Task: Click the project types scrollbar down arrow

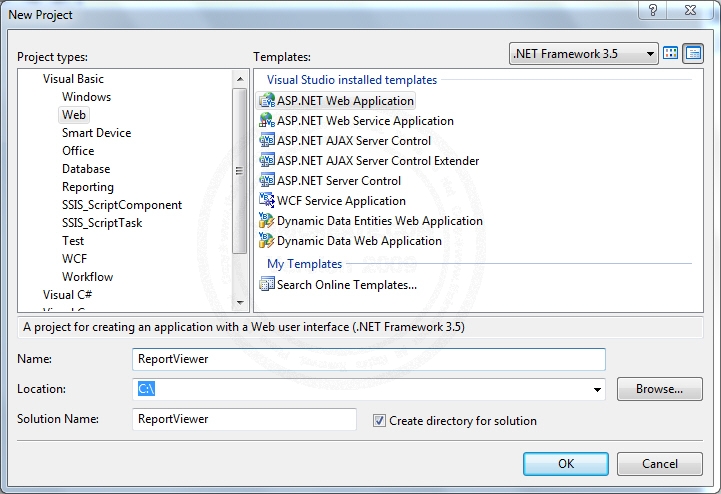Action: pos(240,301)
